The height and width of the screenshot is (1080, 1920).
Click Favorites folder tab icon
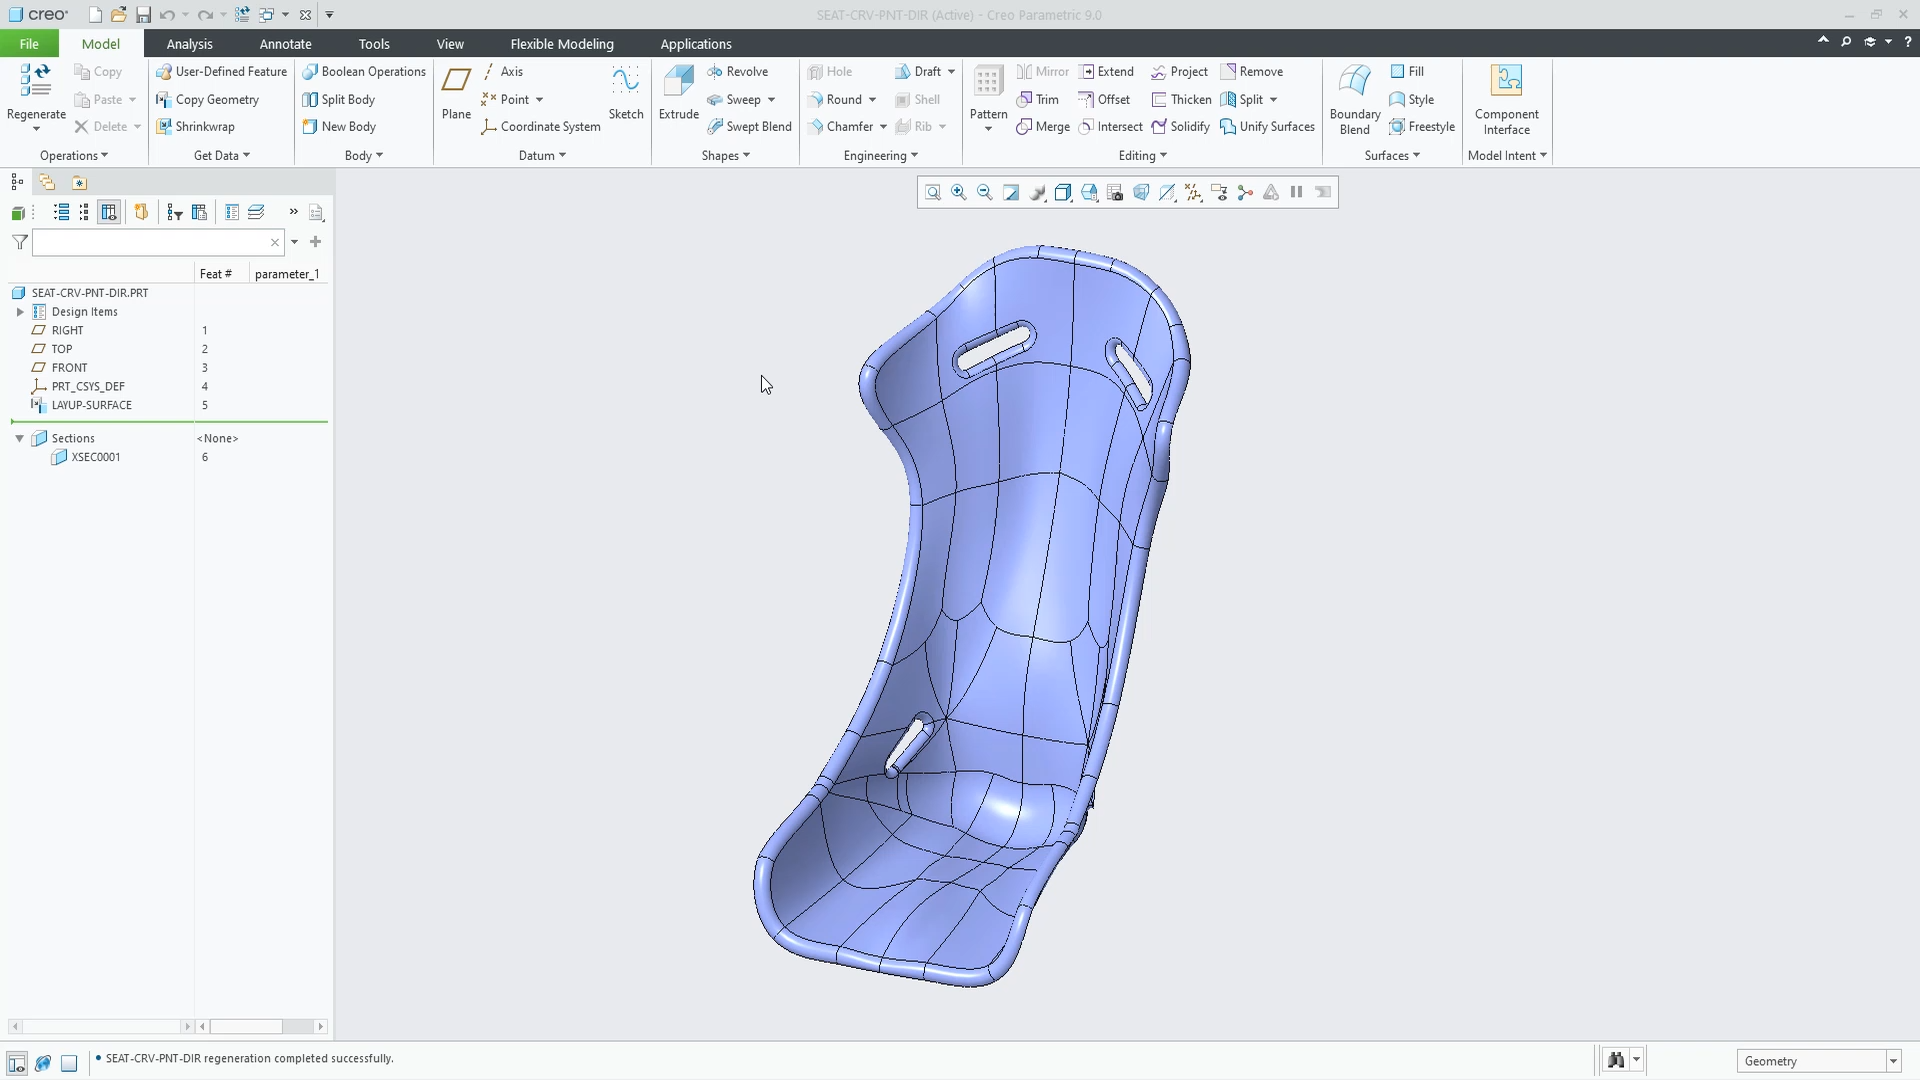coord(79,182)
